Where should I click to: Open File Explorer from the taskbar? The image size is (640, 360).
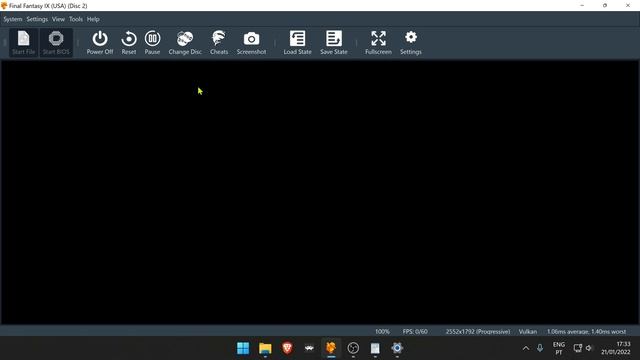[x=265, y=348]
